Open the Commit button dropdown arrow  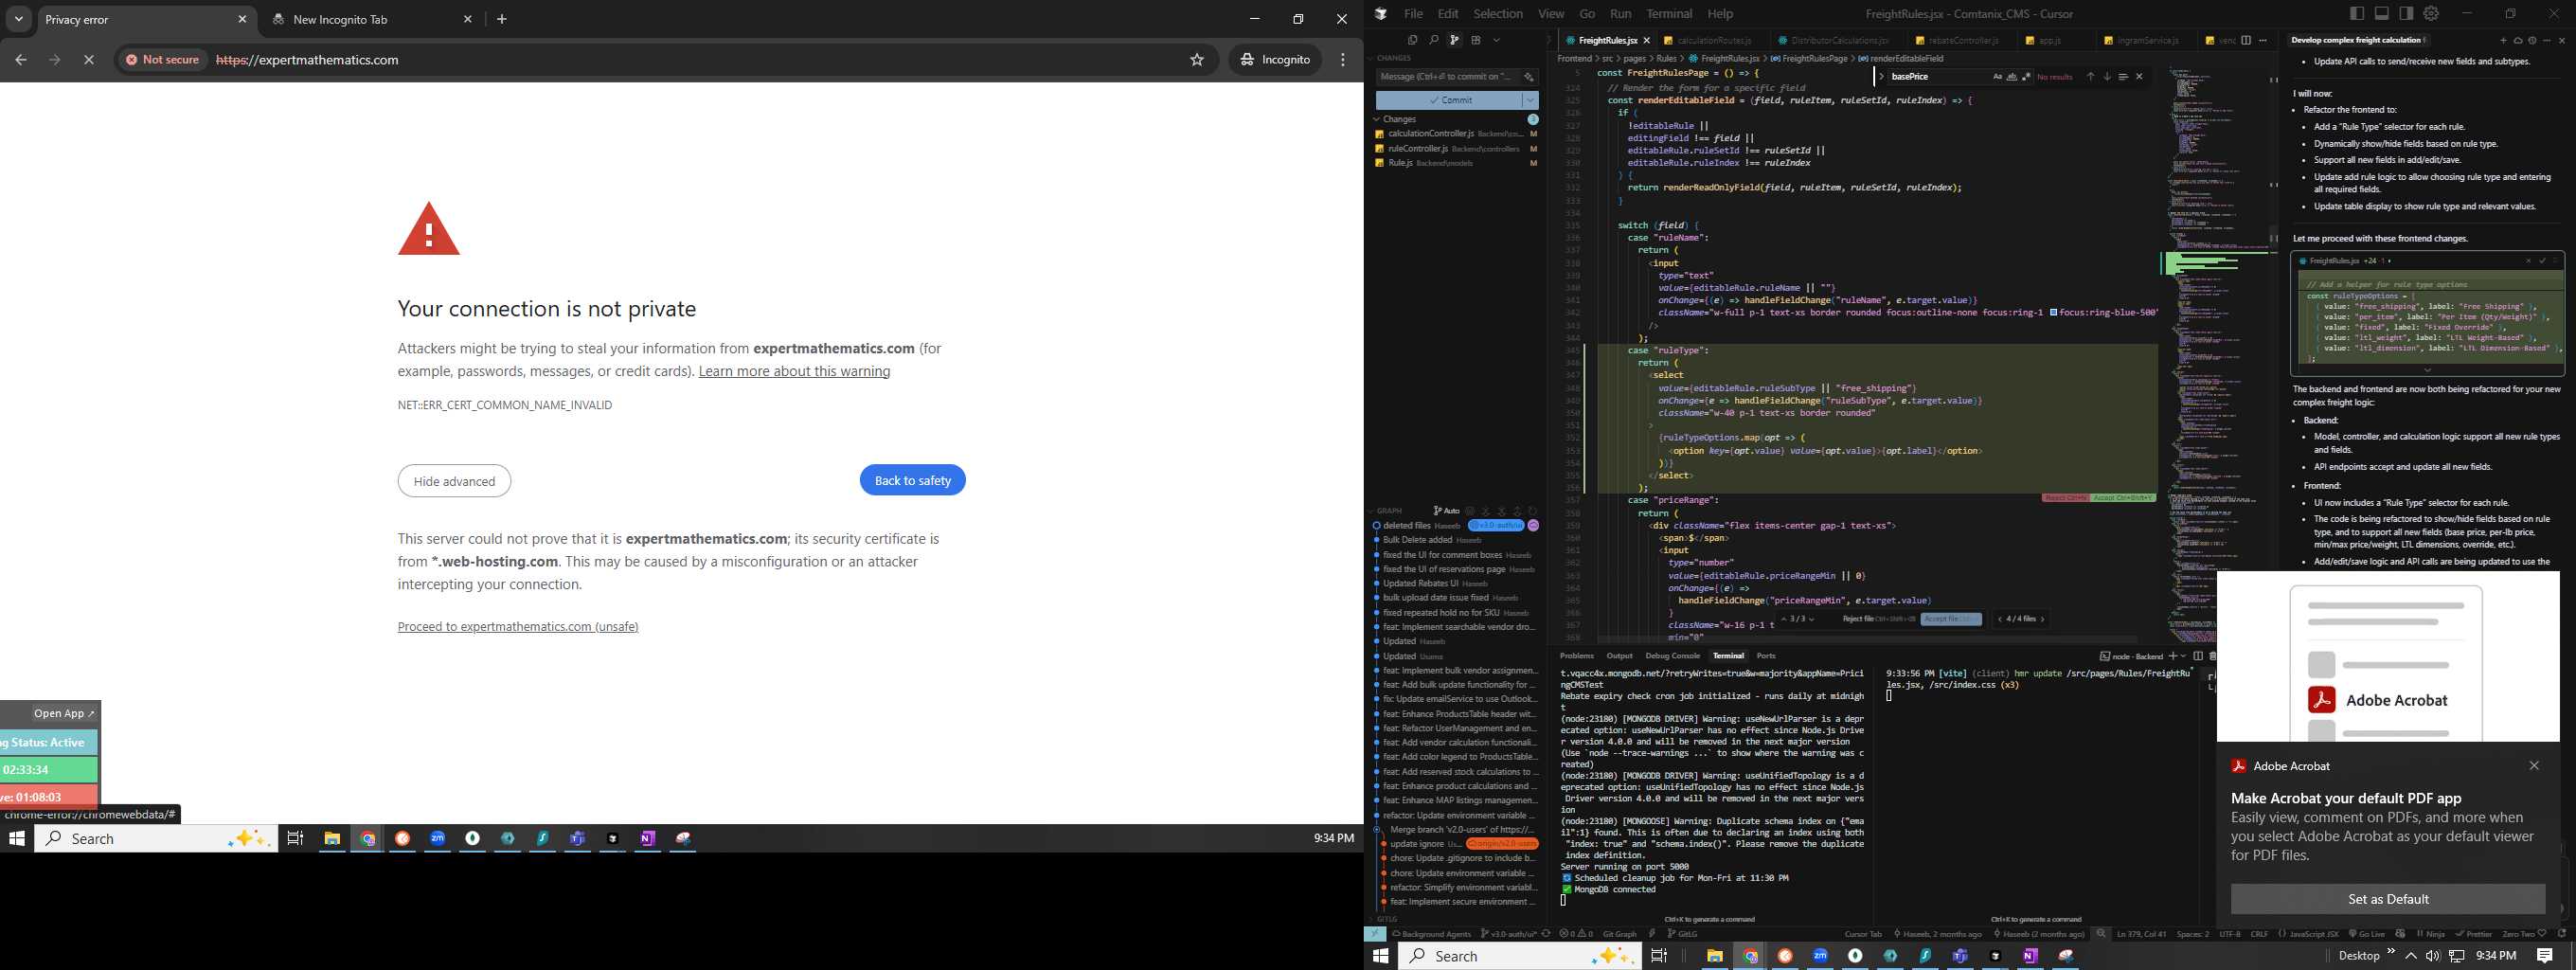pos(1530,100)
